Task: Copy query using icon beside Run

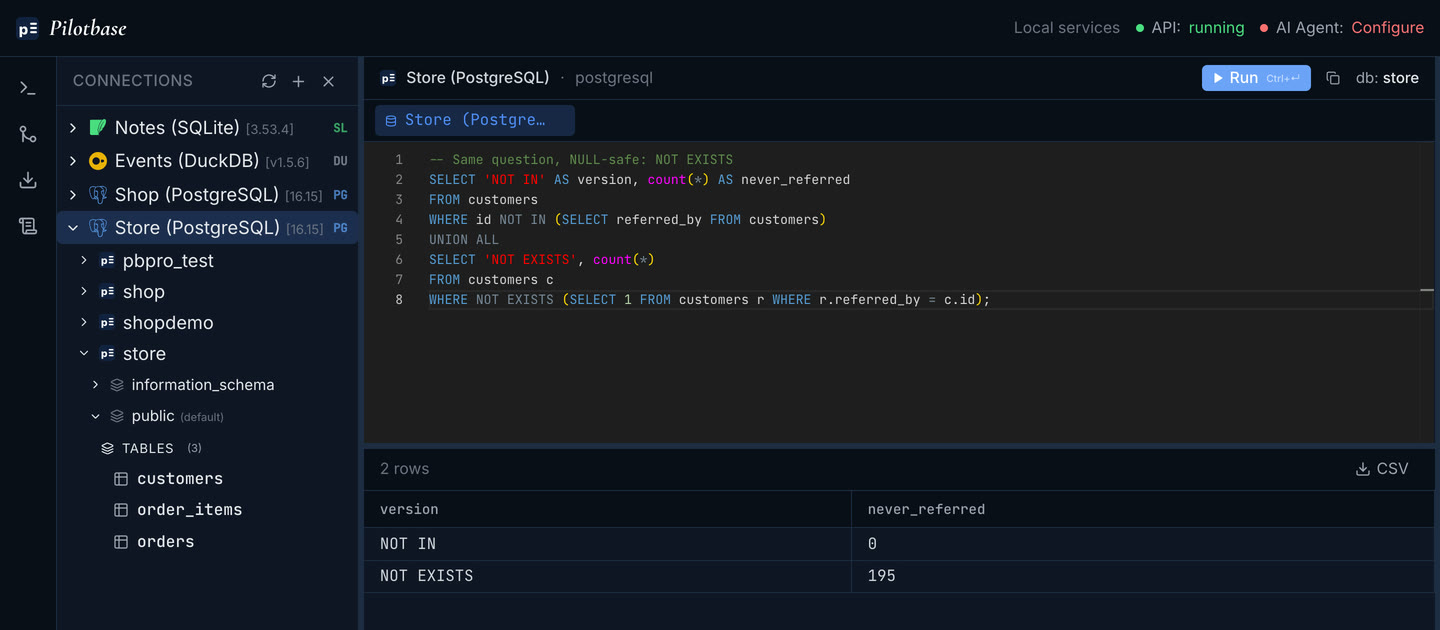Action: pos(1333,78)
